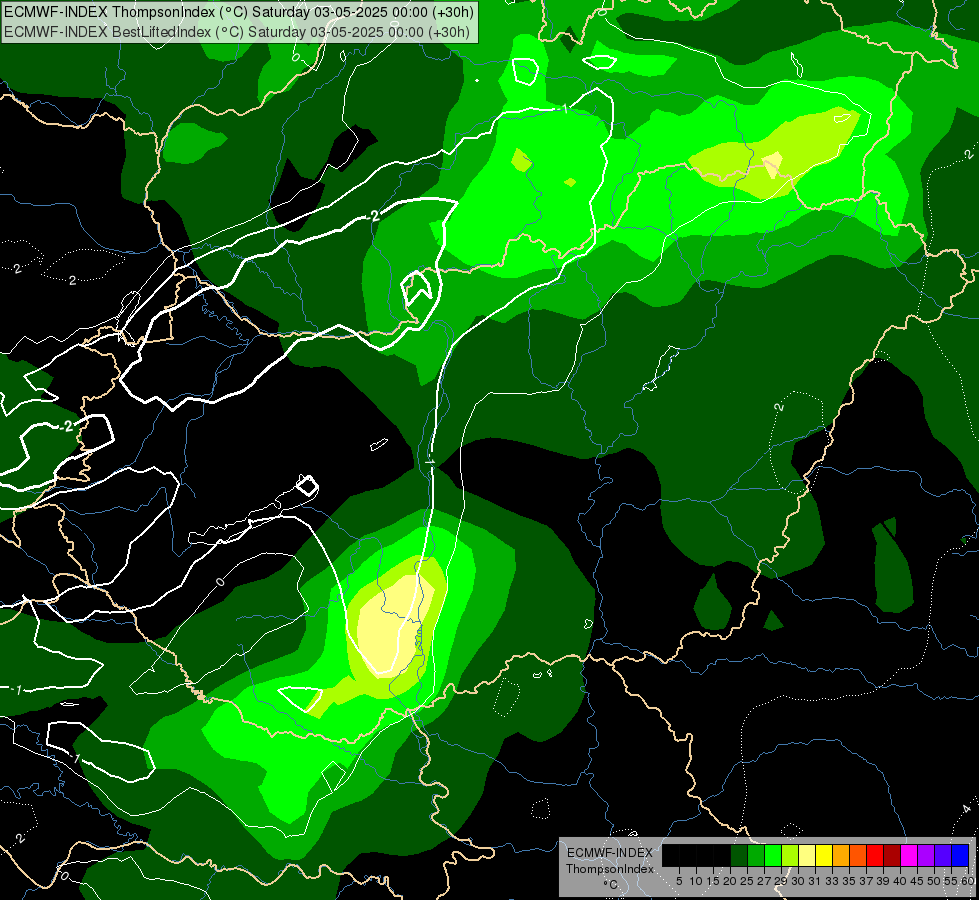This screenshot has height=900, width=979.
Task: Select the BestLiftedIndex title line at top
Action: [x=237, y=32]
